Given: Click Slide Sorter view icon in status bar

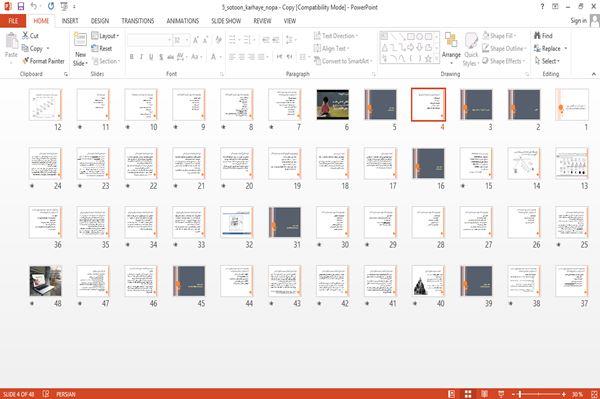Looking at the screenshot, I should [468, 394].
